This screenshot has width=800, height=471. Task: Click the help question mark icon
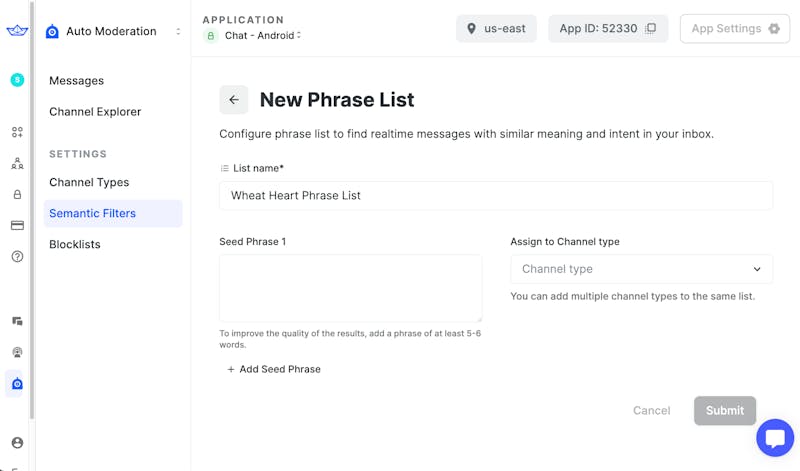point(17,257)
